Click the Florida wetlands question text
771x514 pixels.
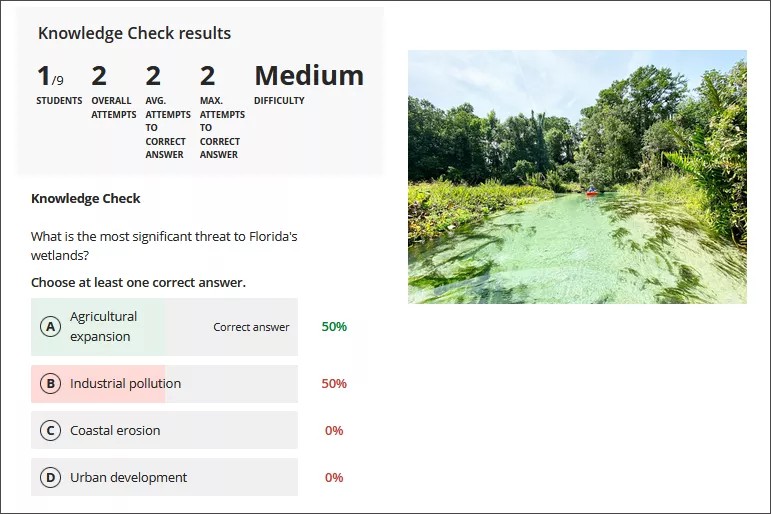164,246
